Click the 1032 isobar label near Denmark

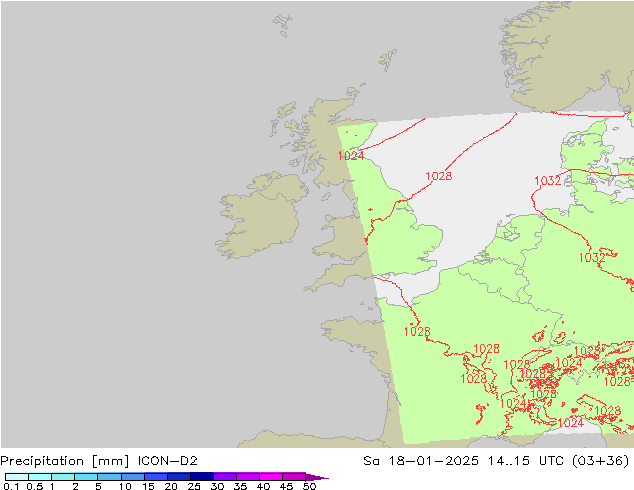tap(547, 181)
